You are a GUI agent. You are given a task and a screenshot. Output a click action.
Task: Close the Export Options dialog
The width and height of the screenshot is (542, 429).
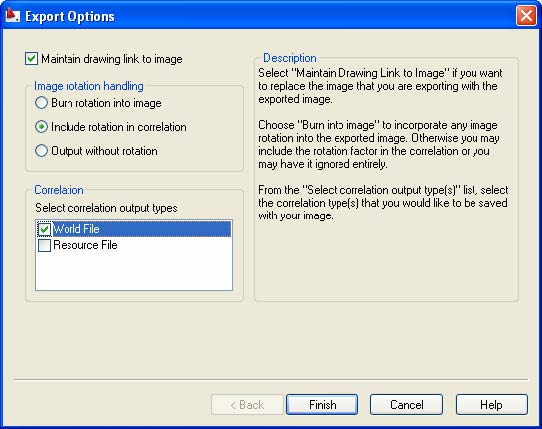[x=526, y=16]
